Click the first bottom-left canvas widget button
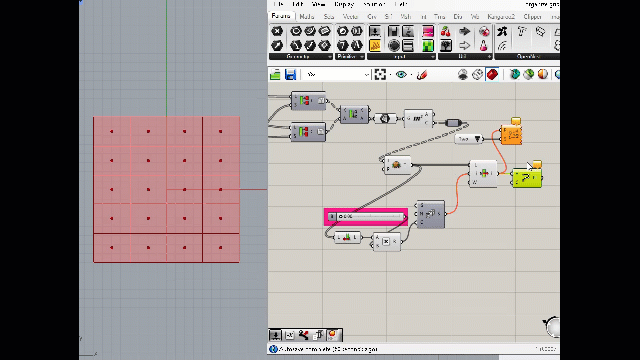Image resolution: width=640 pixels, height=360 pixels. coord(276,335)
